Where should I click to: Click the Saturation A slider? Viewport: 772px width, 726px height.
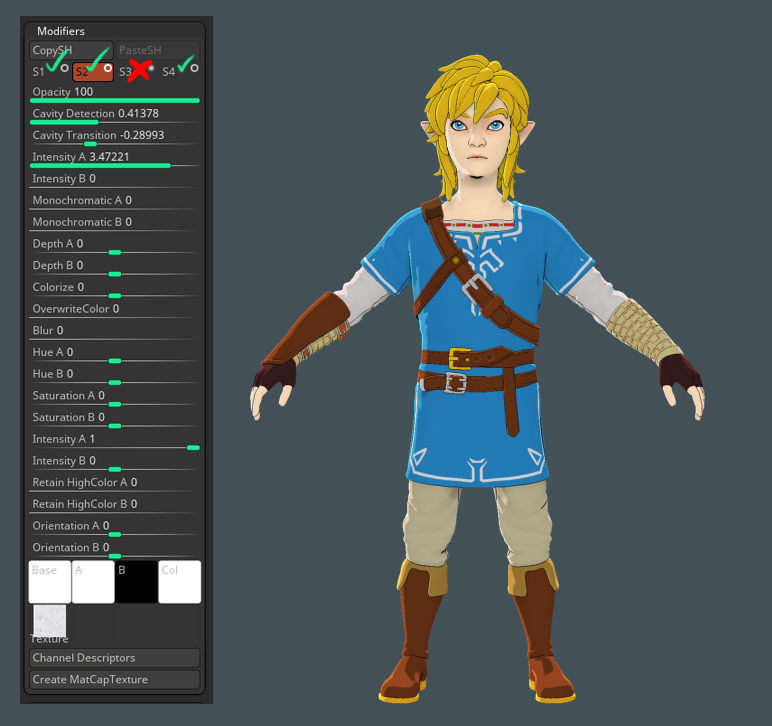click(114, 397)
